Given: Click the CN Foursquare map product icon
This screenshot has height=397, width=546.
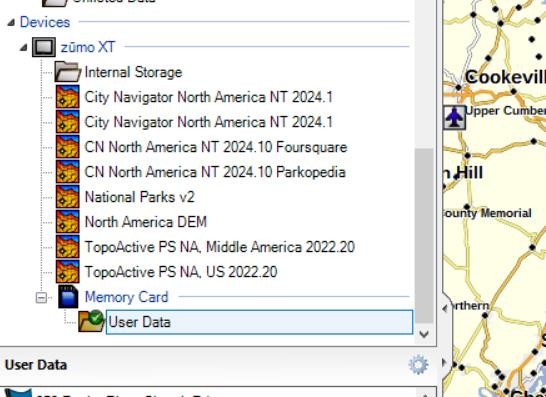Looking at the screenshot, I should (x=68, y=147).
